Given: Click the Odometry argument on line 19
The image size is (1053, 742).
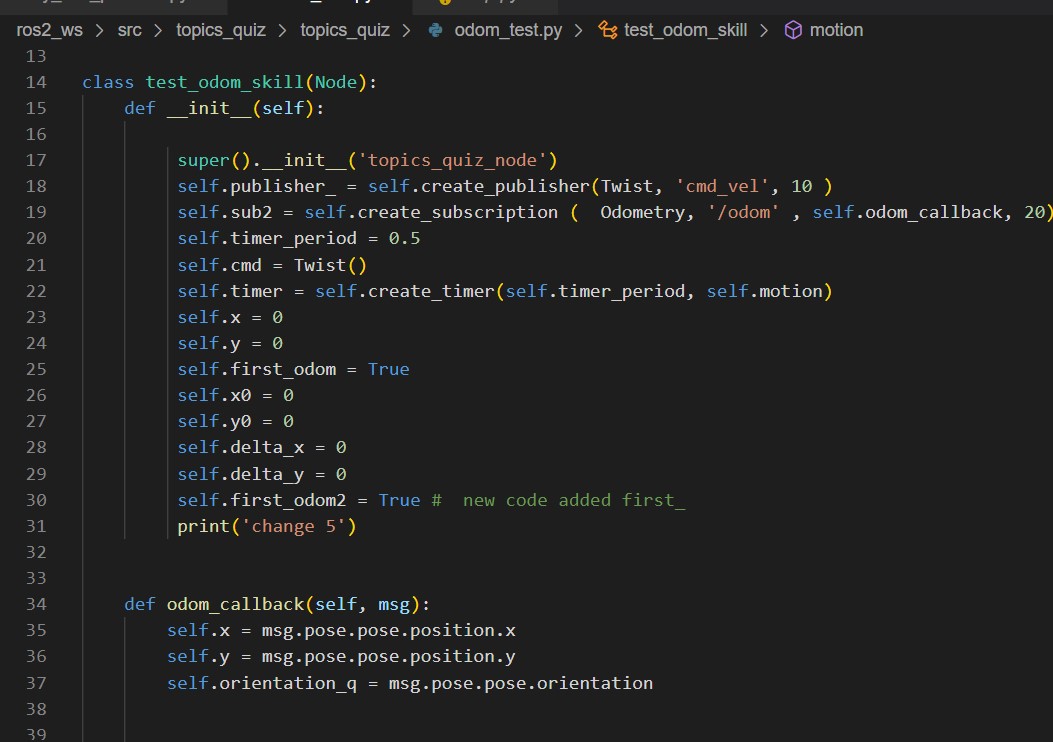Looking at the screenshot, I should (642, 212).
